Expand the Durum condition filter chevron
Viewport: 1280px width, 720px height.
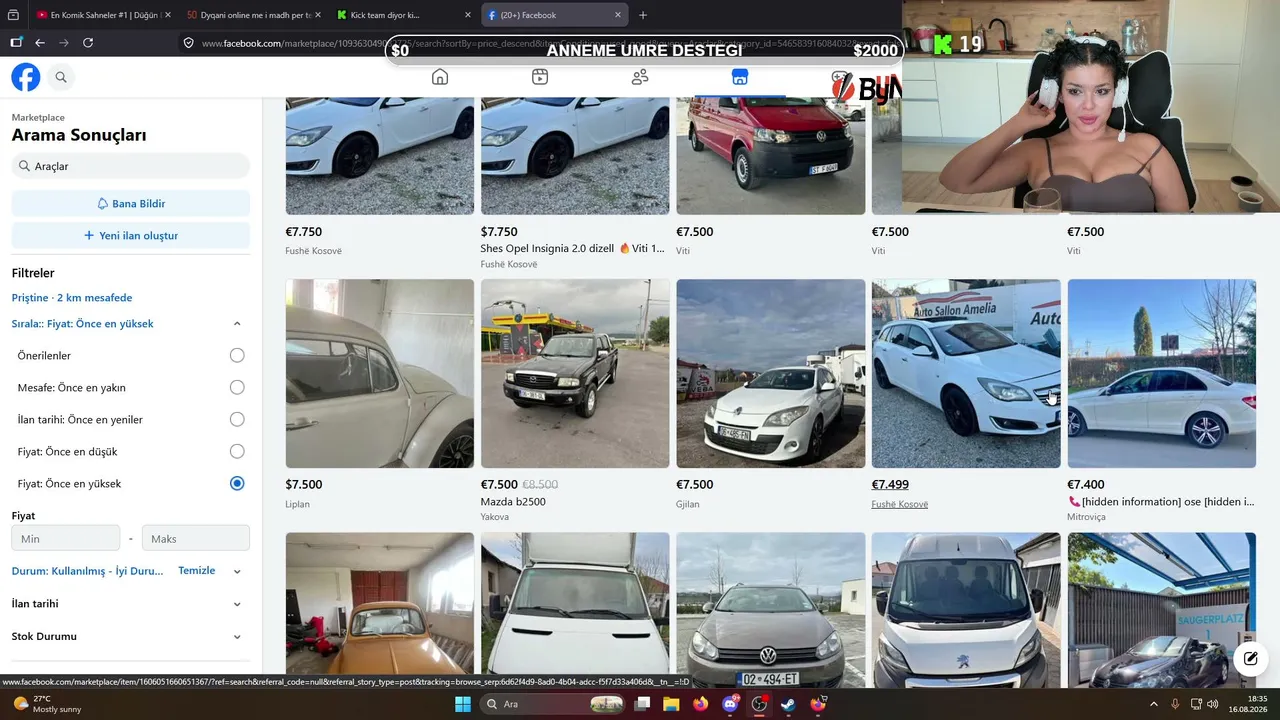coord(237,572)
